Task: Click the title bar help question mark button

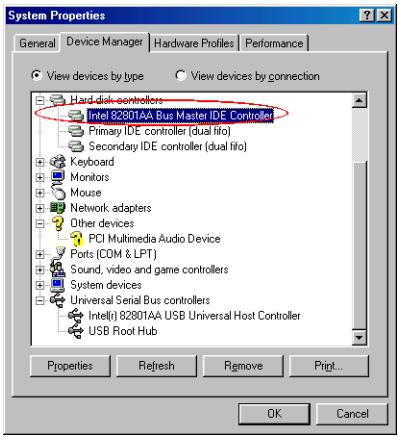Action: click(367, 15)
